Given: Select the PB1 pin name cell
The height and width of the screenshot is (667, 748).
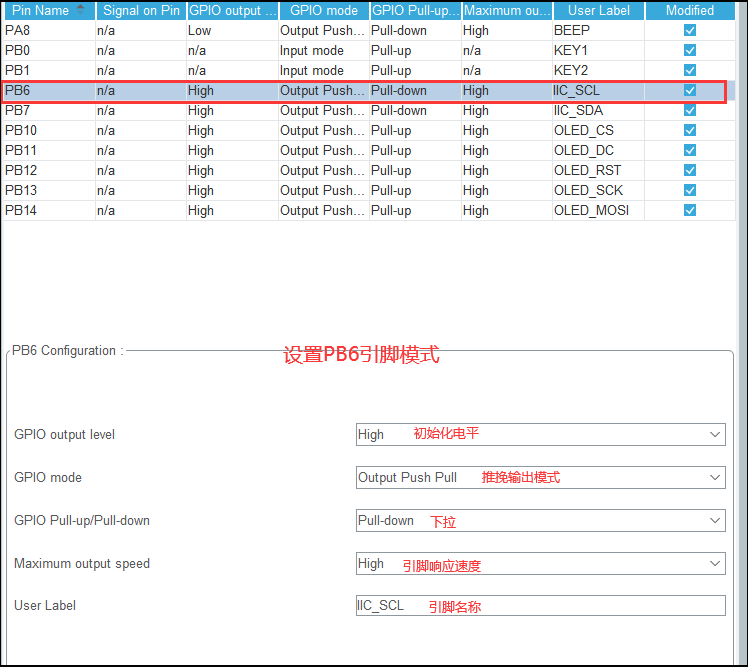Looking at the screenshot, I should [49, 71].
